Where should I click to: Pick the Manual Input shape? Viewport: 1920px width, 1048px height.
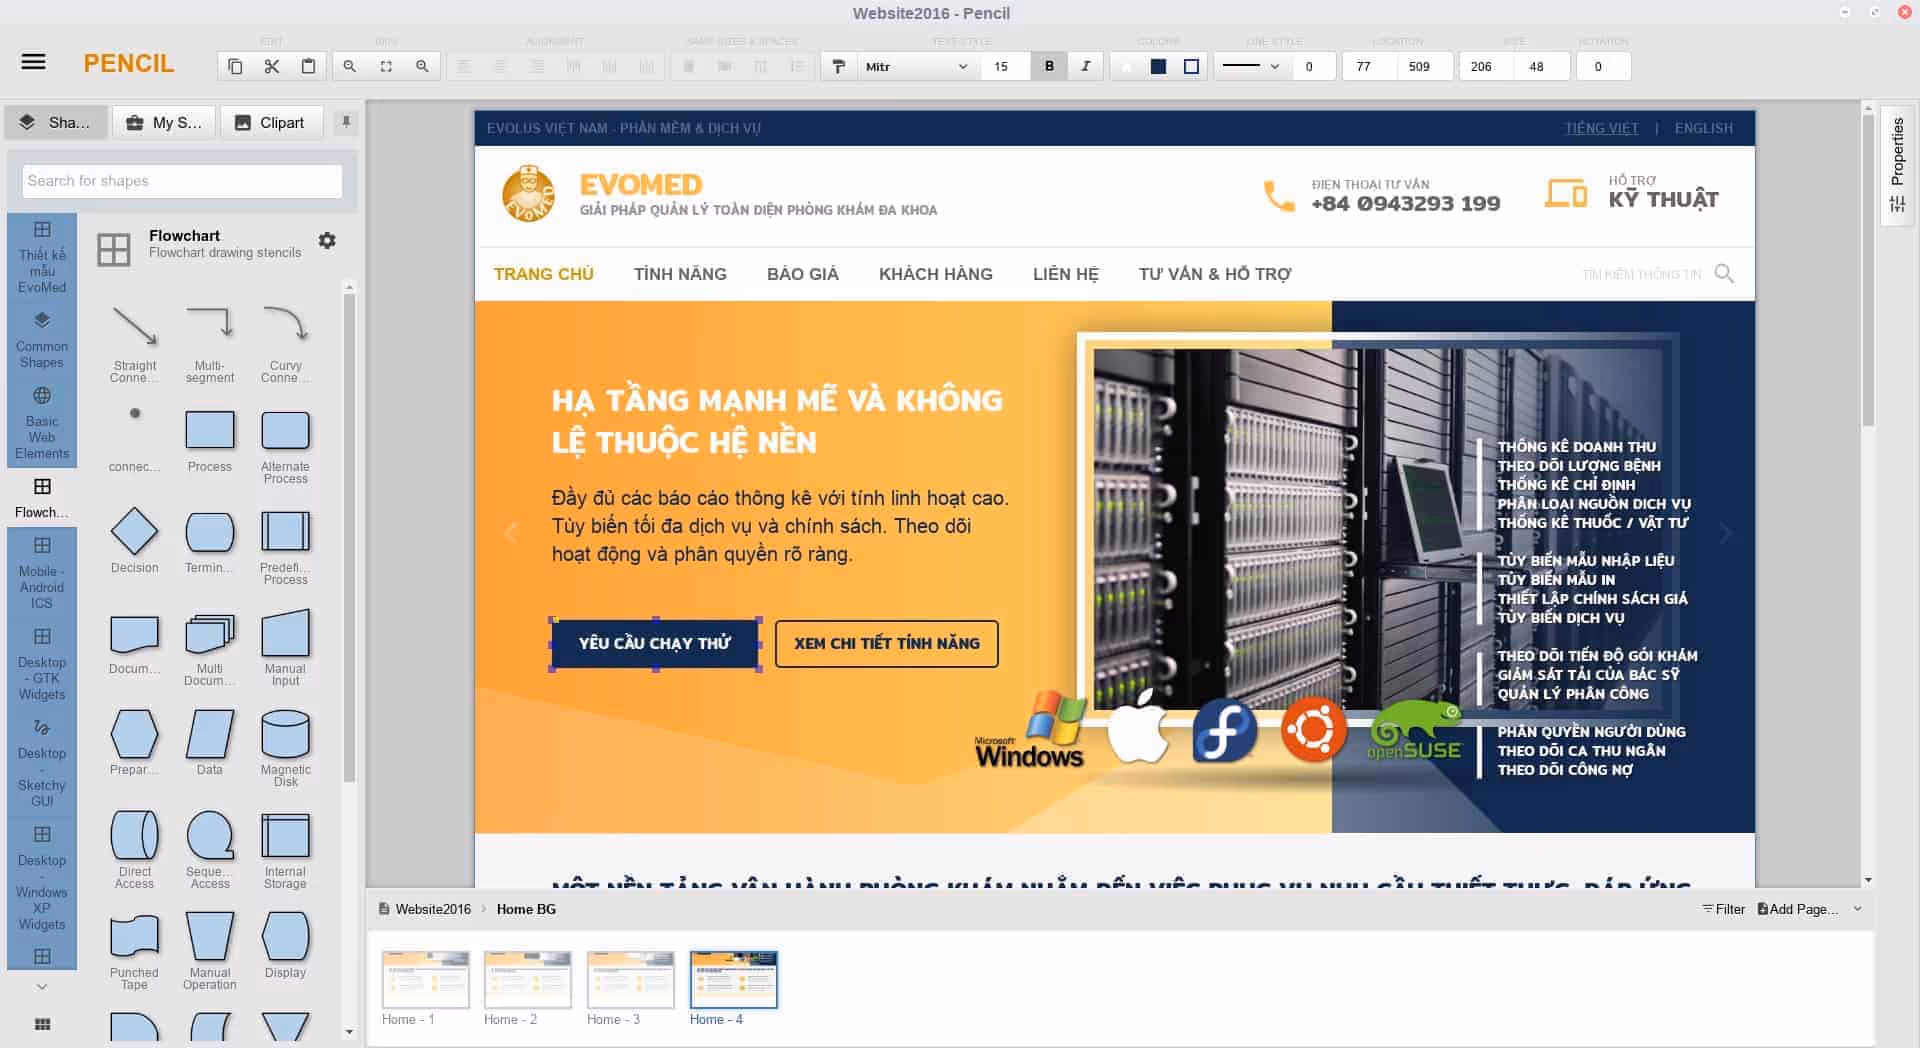click(x=285, y=648)
